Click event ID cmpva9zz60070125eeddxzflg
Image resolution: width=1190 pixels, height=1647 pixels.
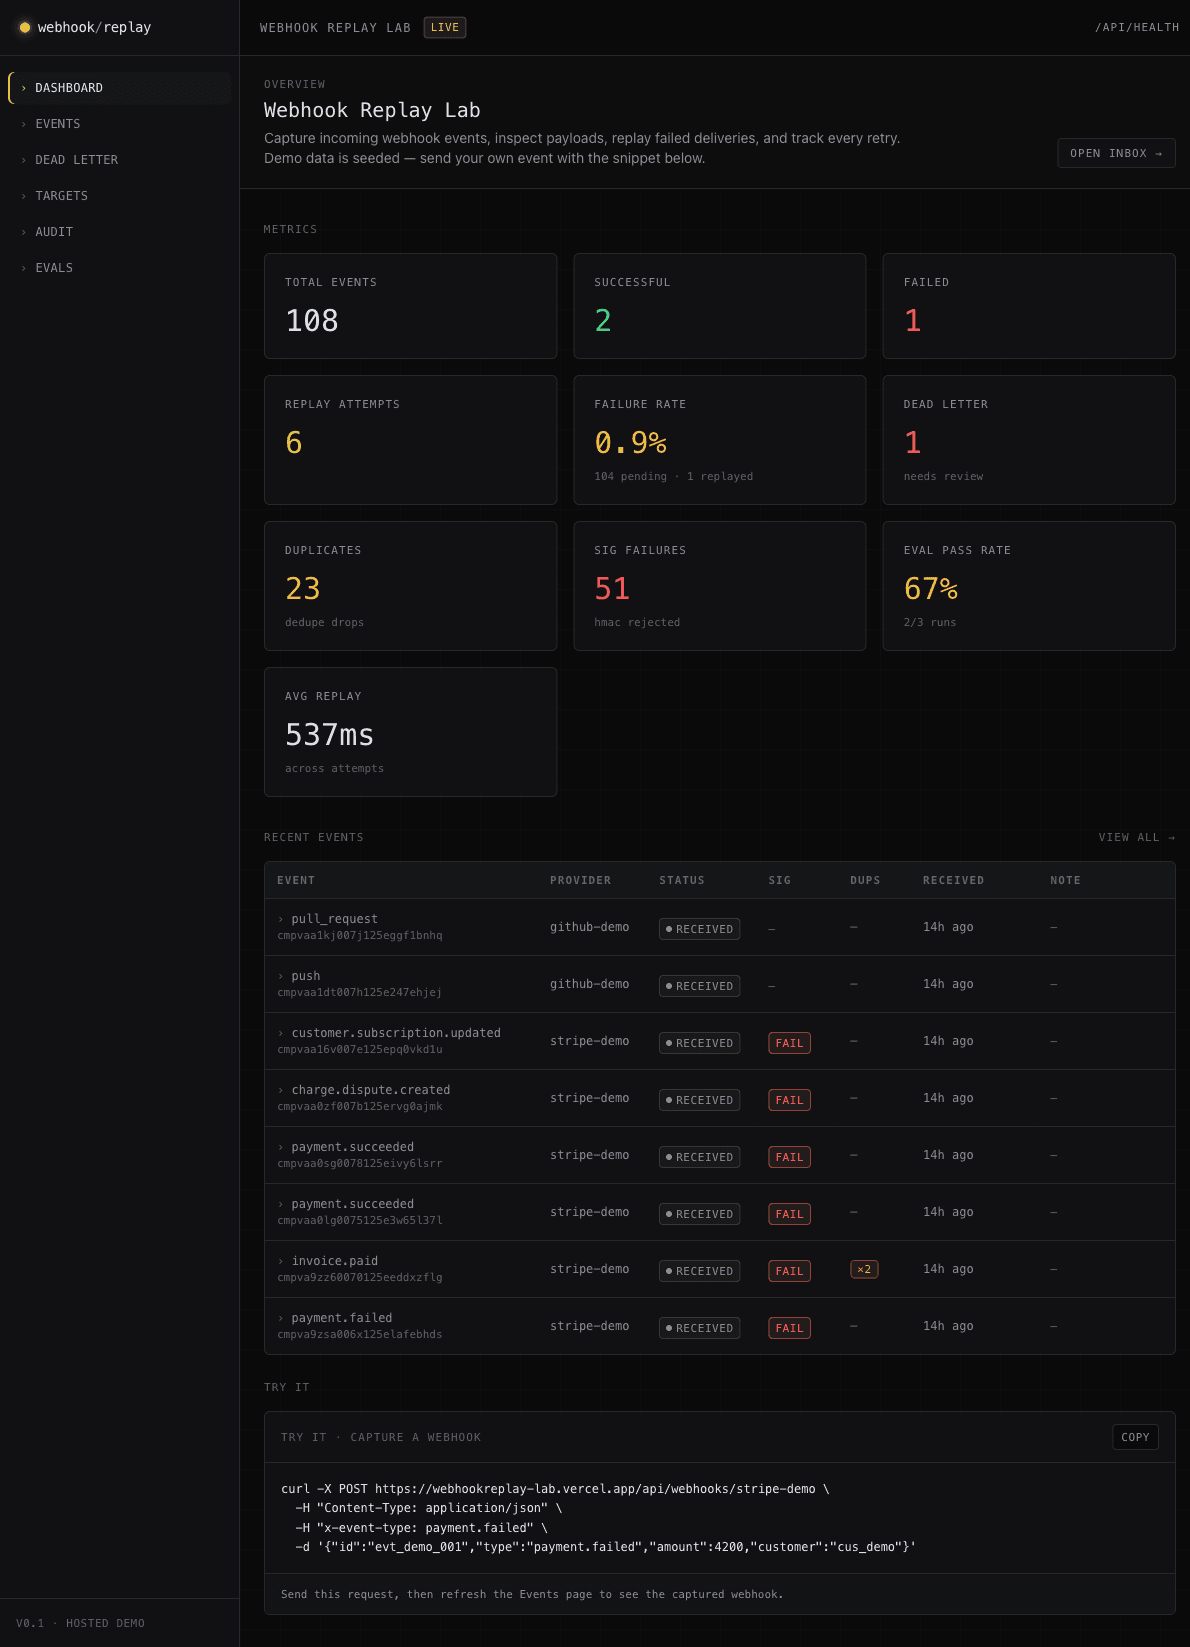point(360,1278)
